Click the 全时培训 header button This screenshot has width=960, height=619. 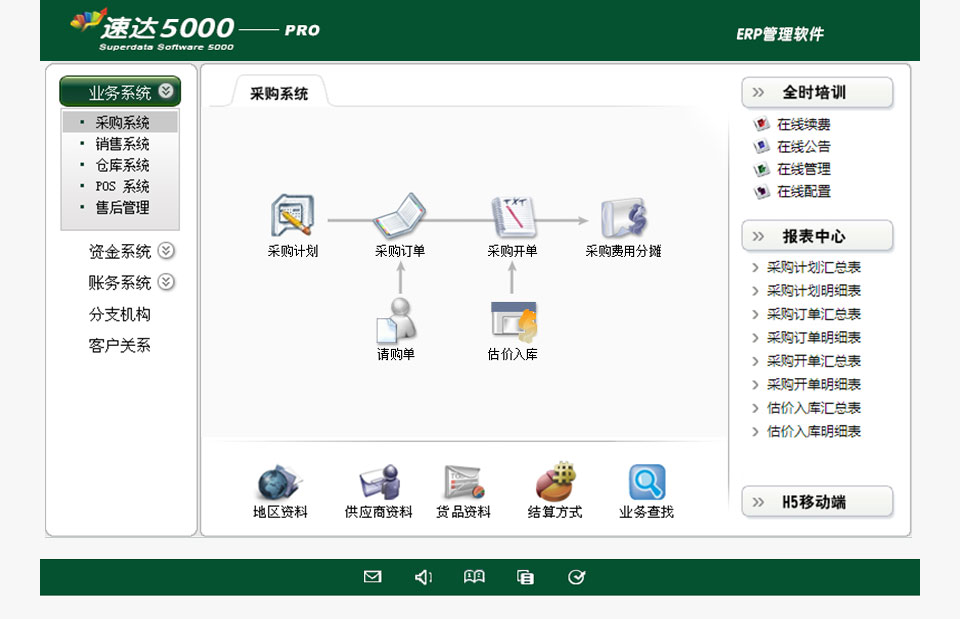pos(817,92)
